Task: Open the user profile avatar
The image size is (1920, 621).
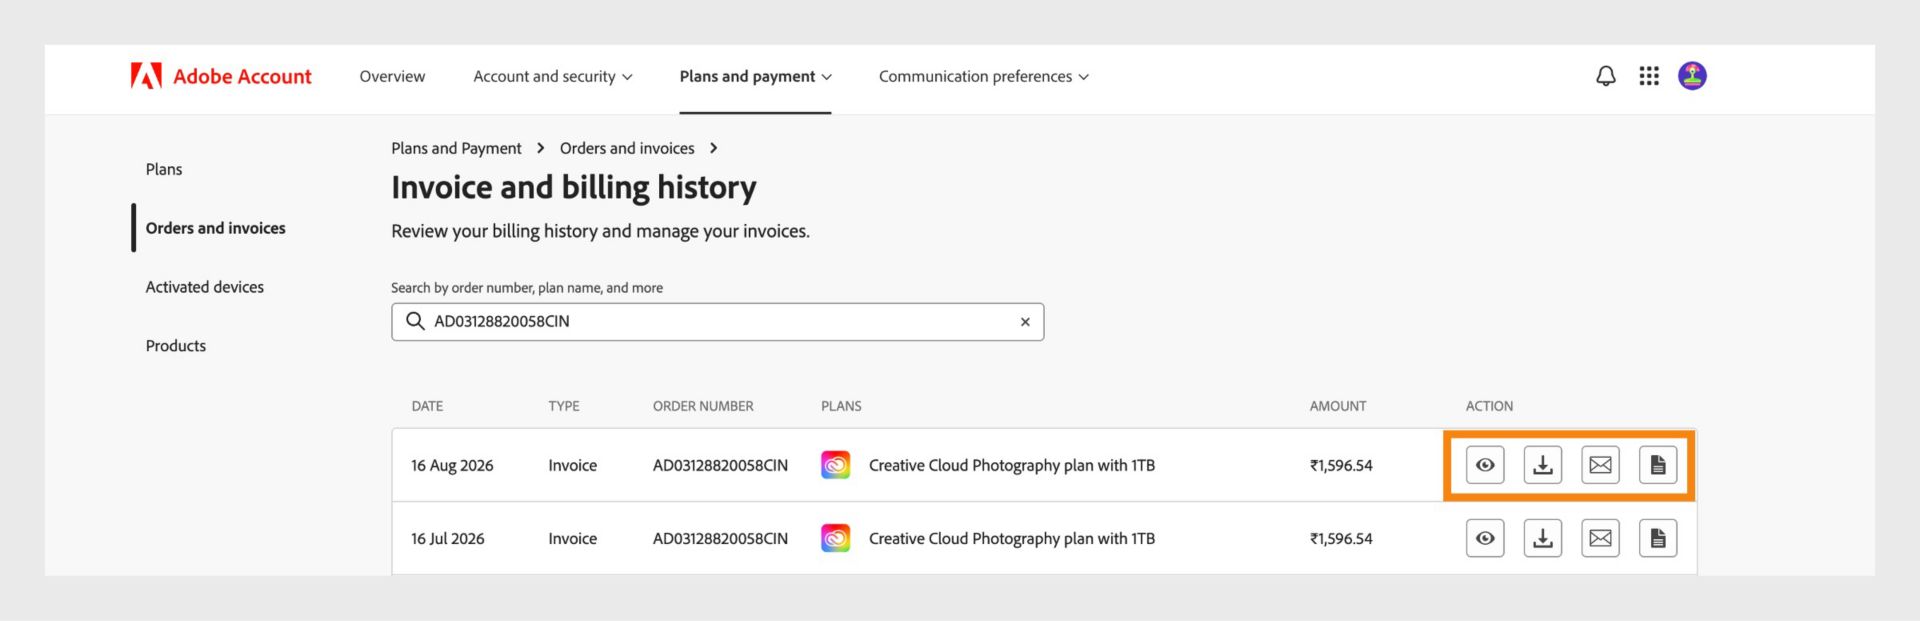Action: click(x=1692, y=76)
